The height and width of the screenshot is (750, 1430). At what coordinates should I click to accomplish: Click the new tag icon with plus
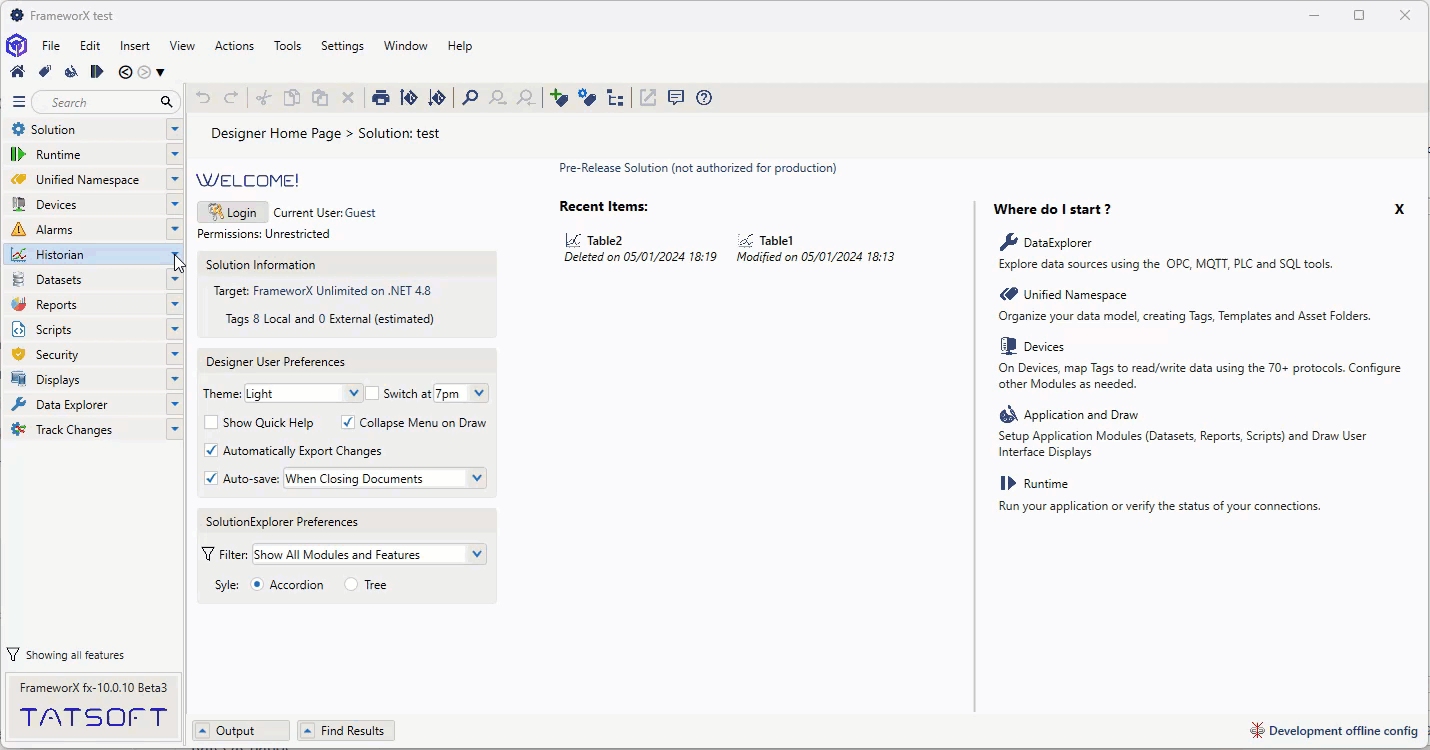coord(559,98)
